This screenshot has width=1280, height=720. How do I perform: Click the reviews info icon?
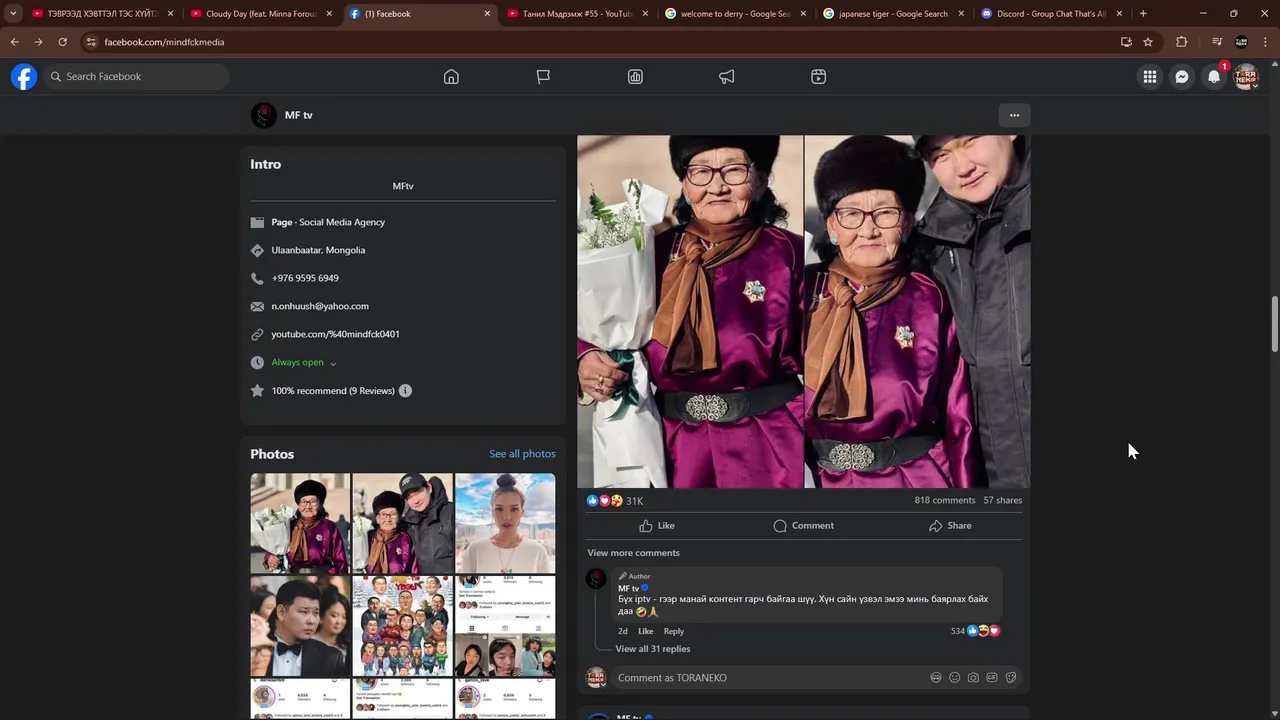coord(405,391)
